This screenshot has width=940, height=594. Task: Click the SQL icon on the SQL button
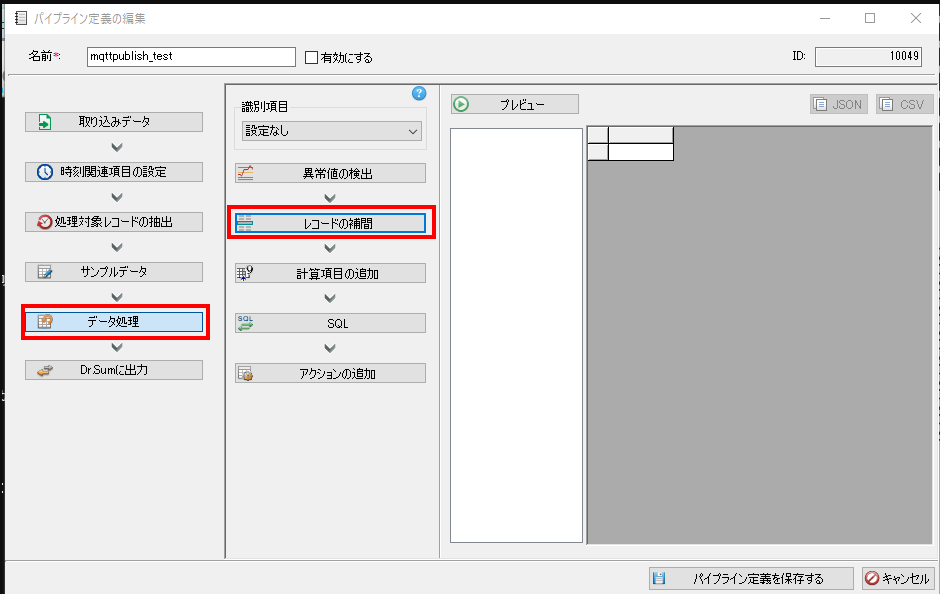[245, 323]
